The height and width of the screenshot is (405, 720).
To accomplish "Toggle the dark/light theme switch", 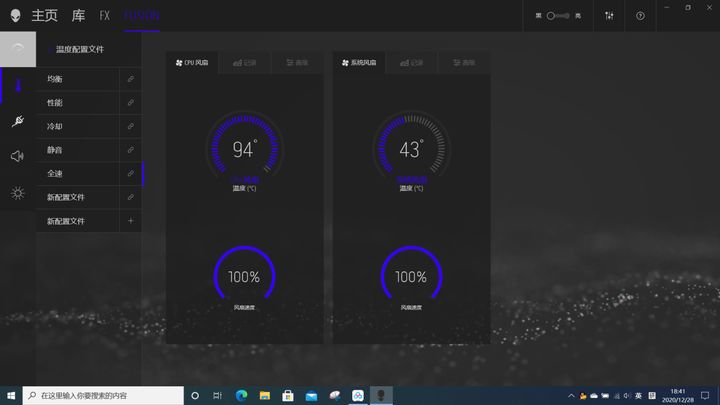I will tap(558, 16).
